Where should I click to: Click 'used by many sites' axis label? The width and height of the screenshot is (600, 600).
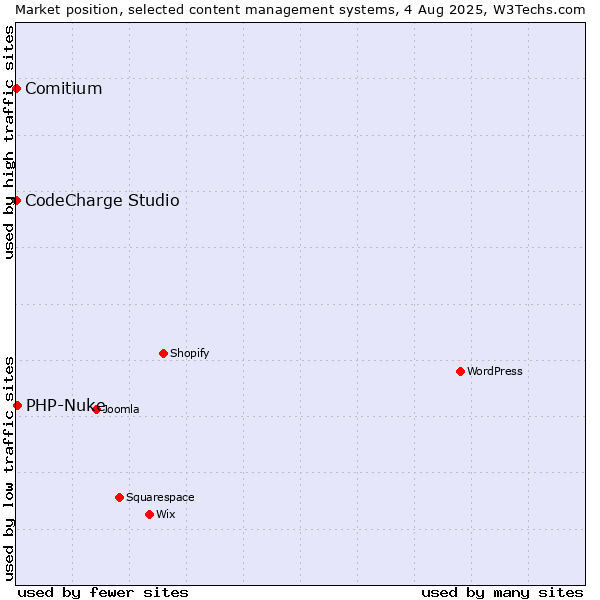pyautogui.click(x=502, y=593)
